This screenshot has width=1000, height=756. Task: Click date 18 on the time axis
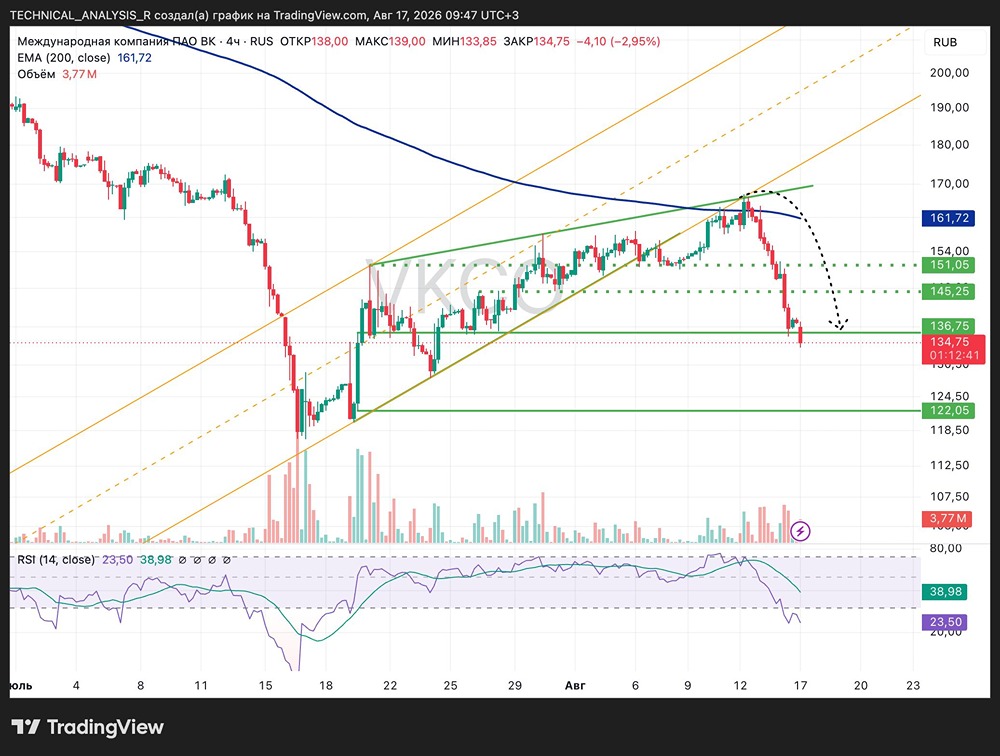[x=326, y=685]
